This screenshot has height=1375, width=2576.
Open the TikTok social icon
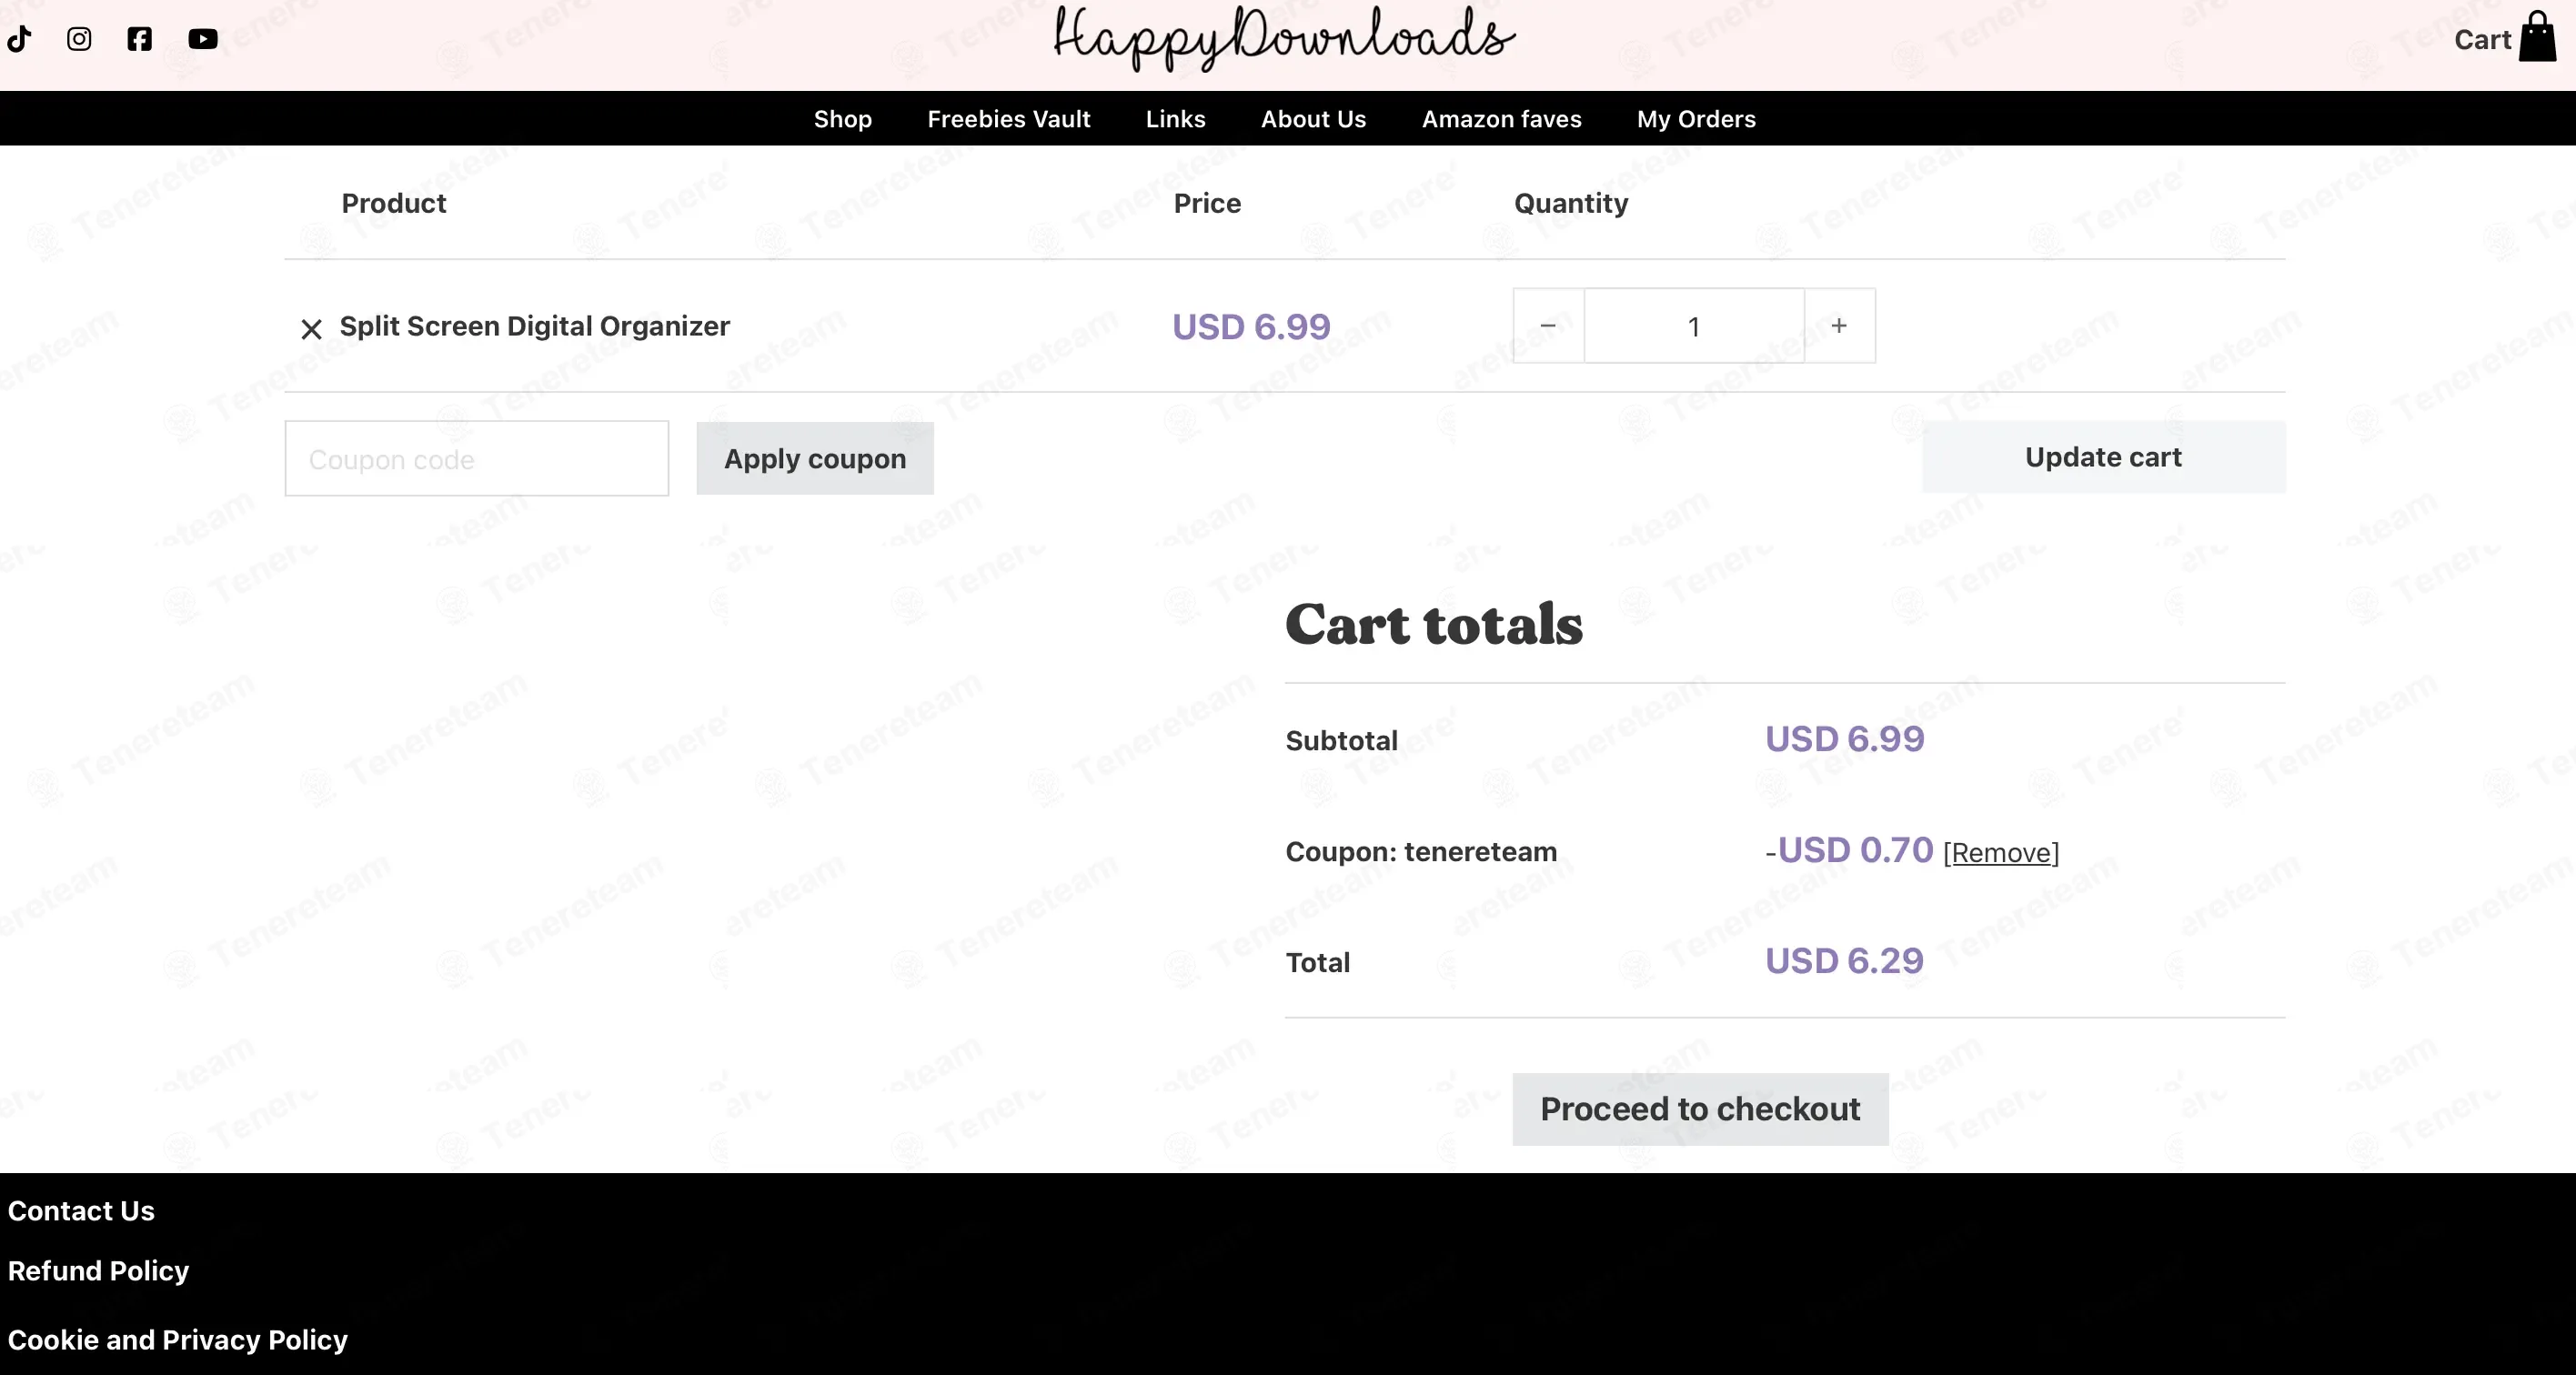coord(20,39)
